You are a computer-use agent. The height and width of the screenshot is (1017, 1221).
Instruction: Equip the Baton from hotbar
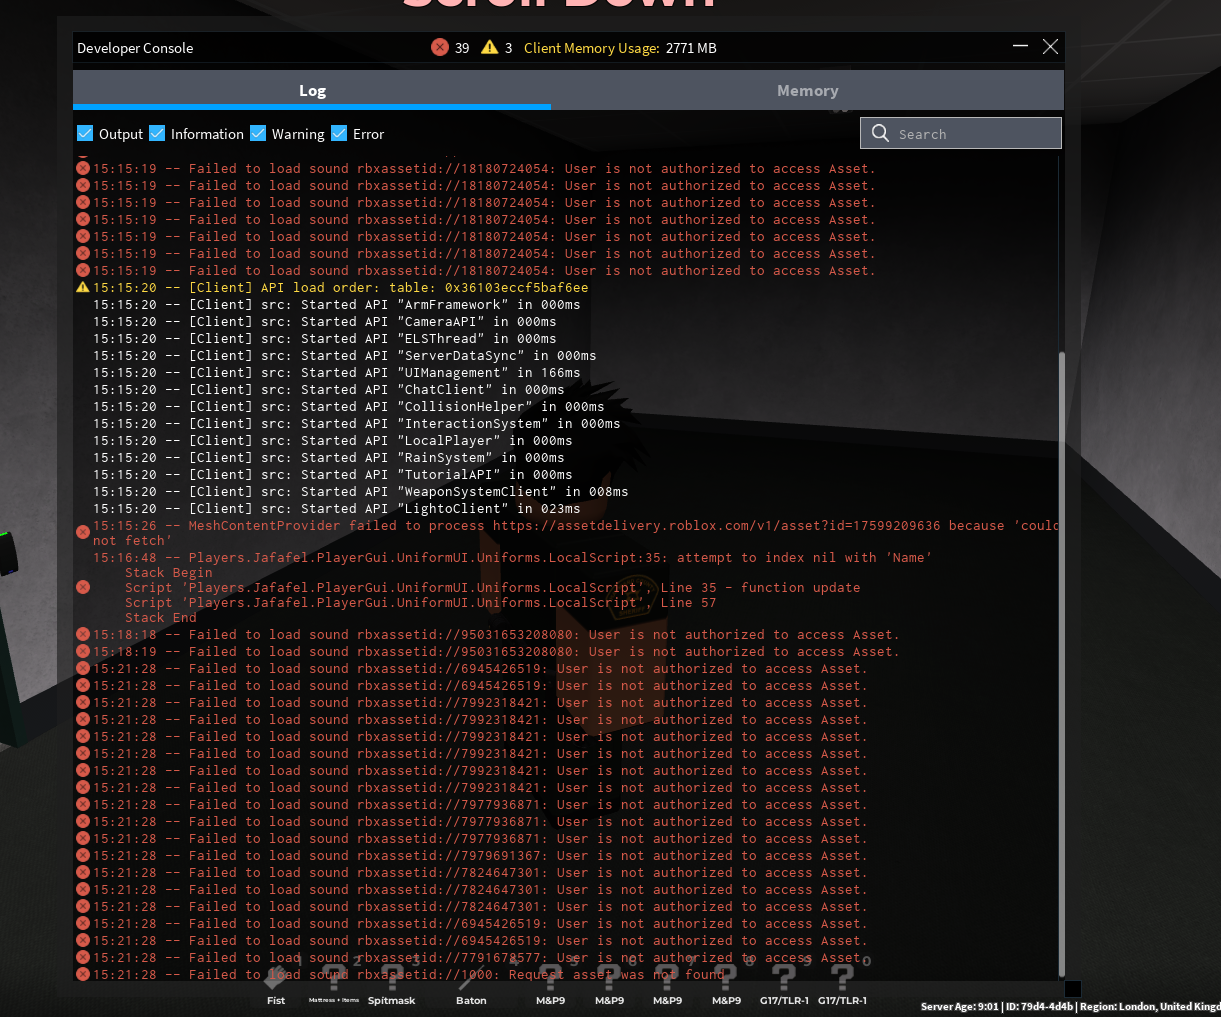click(471, 984)
